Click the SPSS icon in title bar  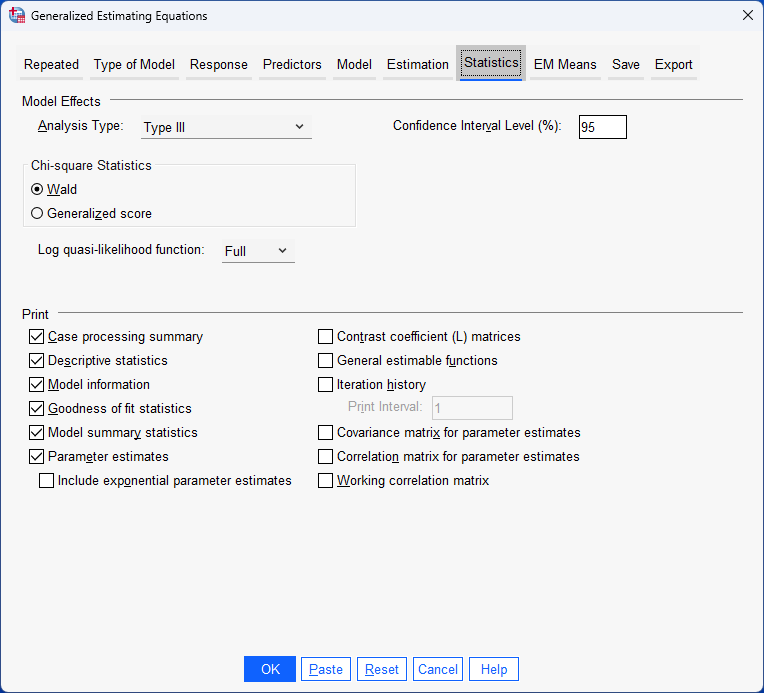point(16,16)
